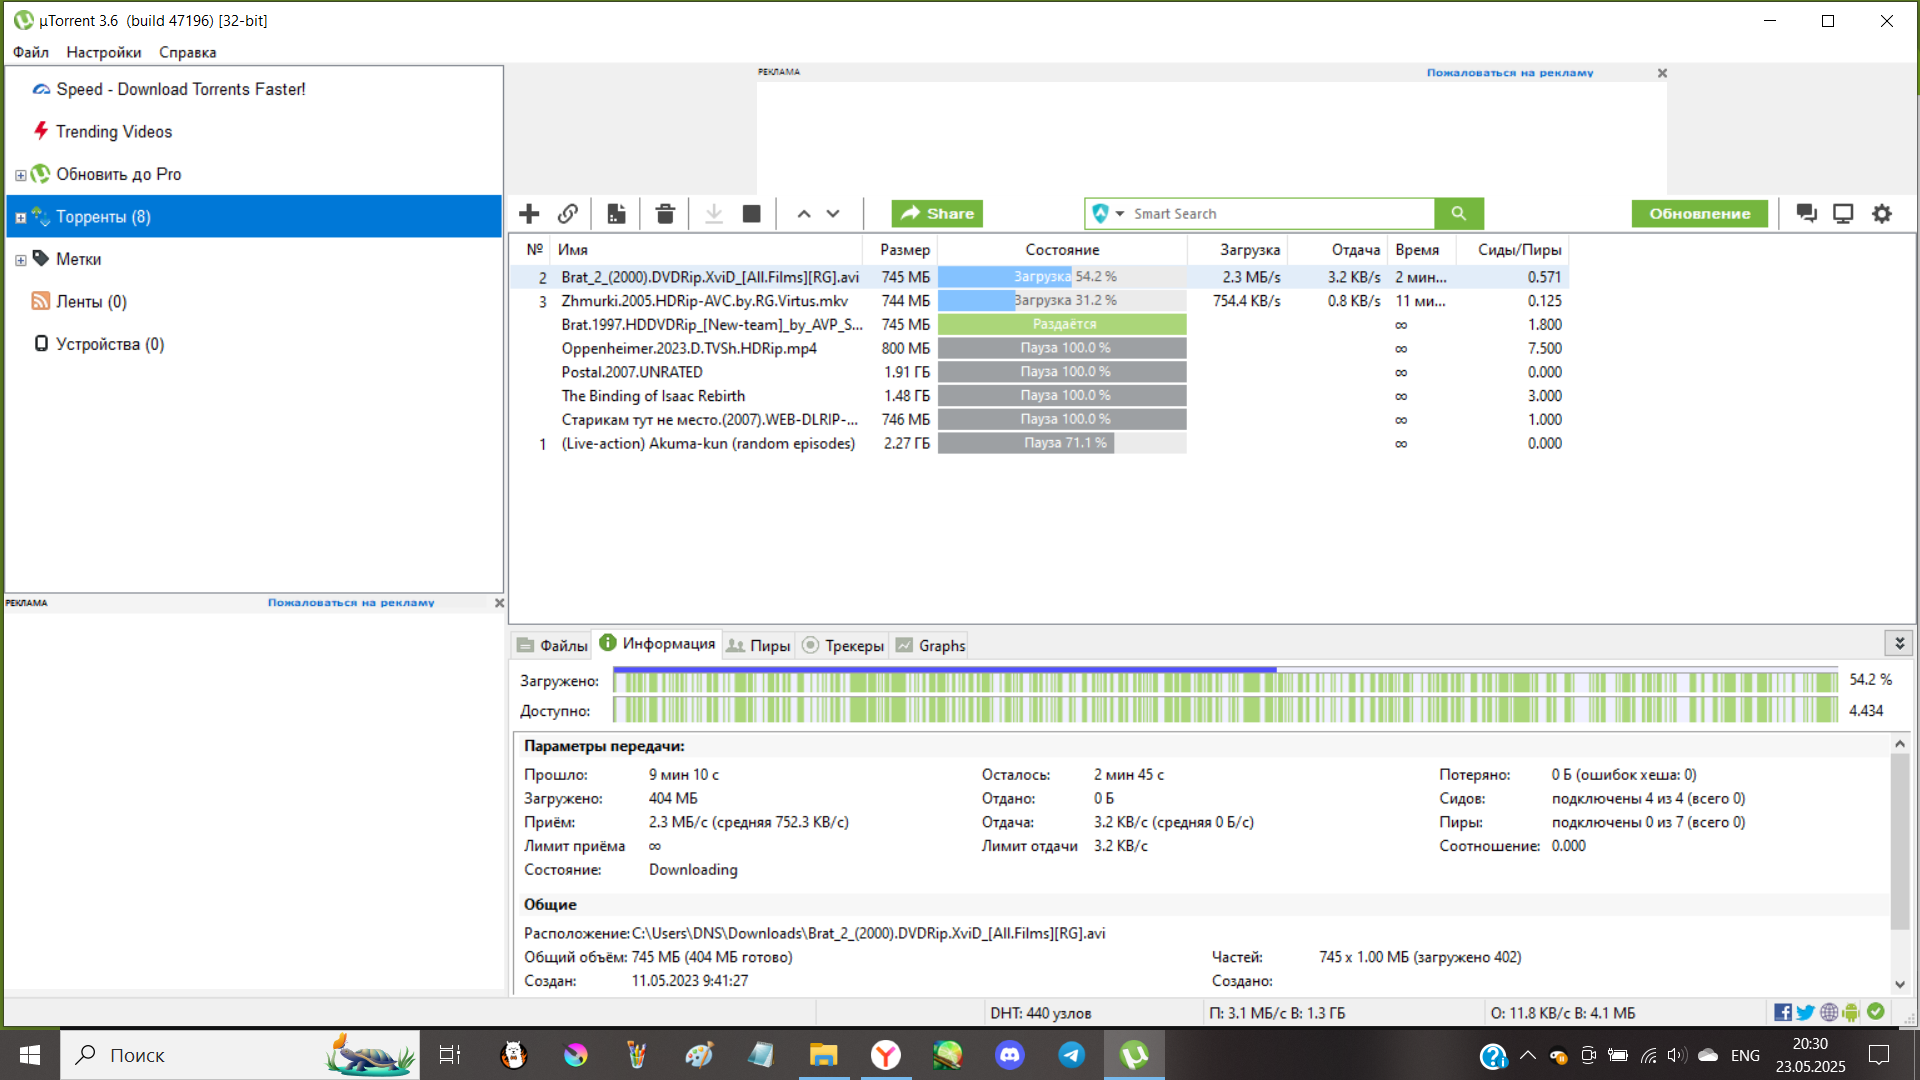1920x1080 pixels.
Task: Select Postal.2007.UNRATED torrent row
Action: point(1038,372)
